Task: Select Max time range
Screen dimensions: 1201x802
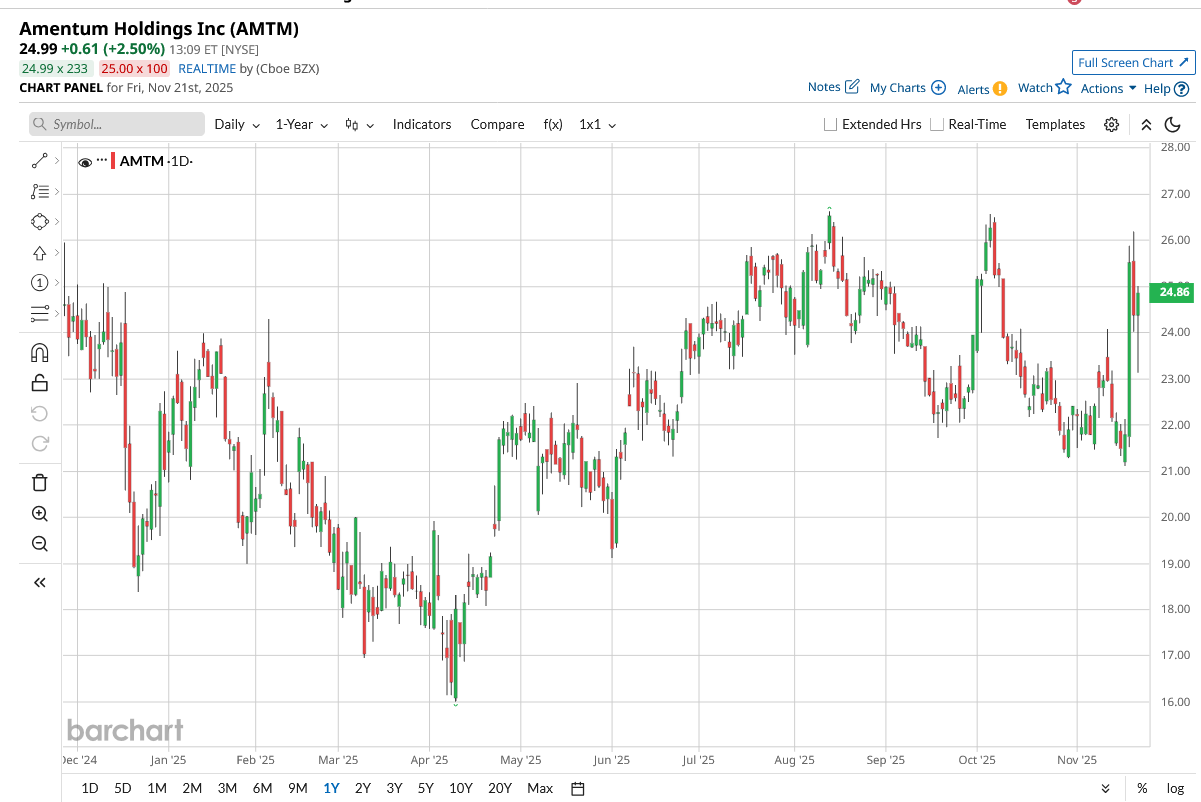Action: click(540, 788)
